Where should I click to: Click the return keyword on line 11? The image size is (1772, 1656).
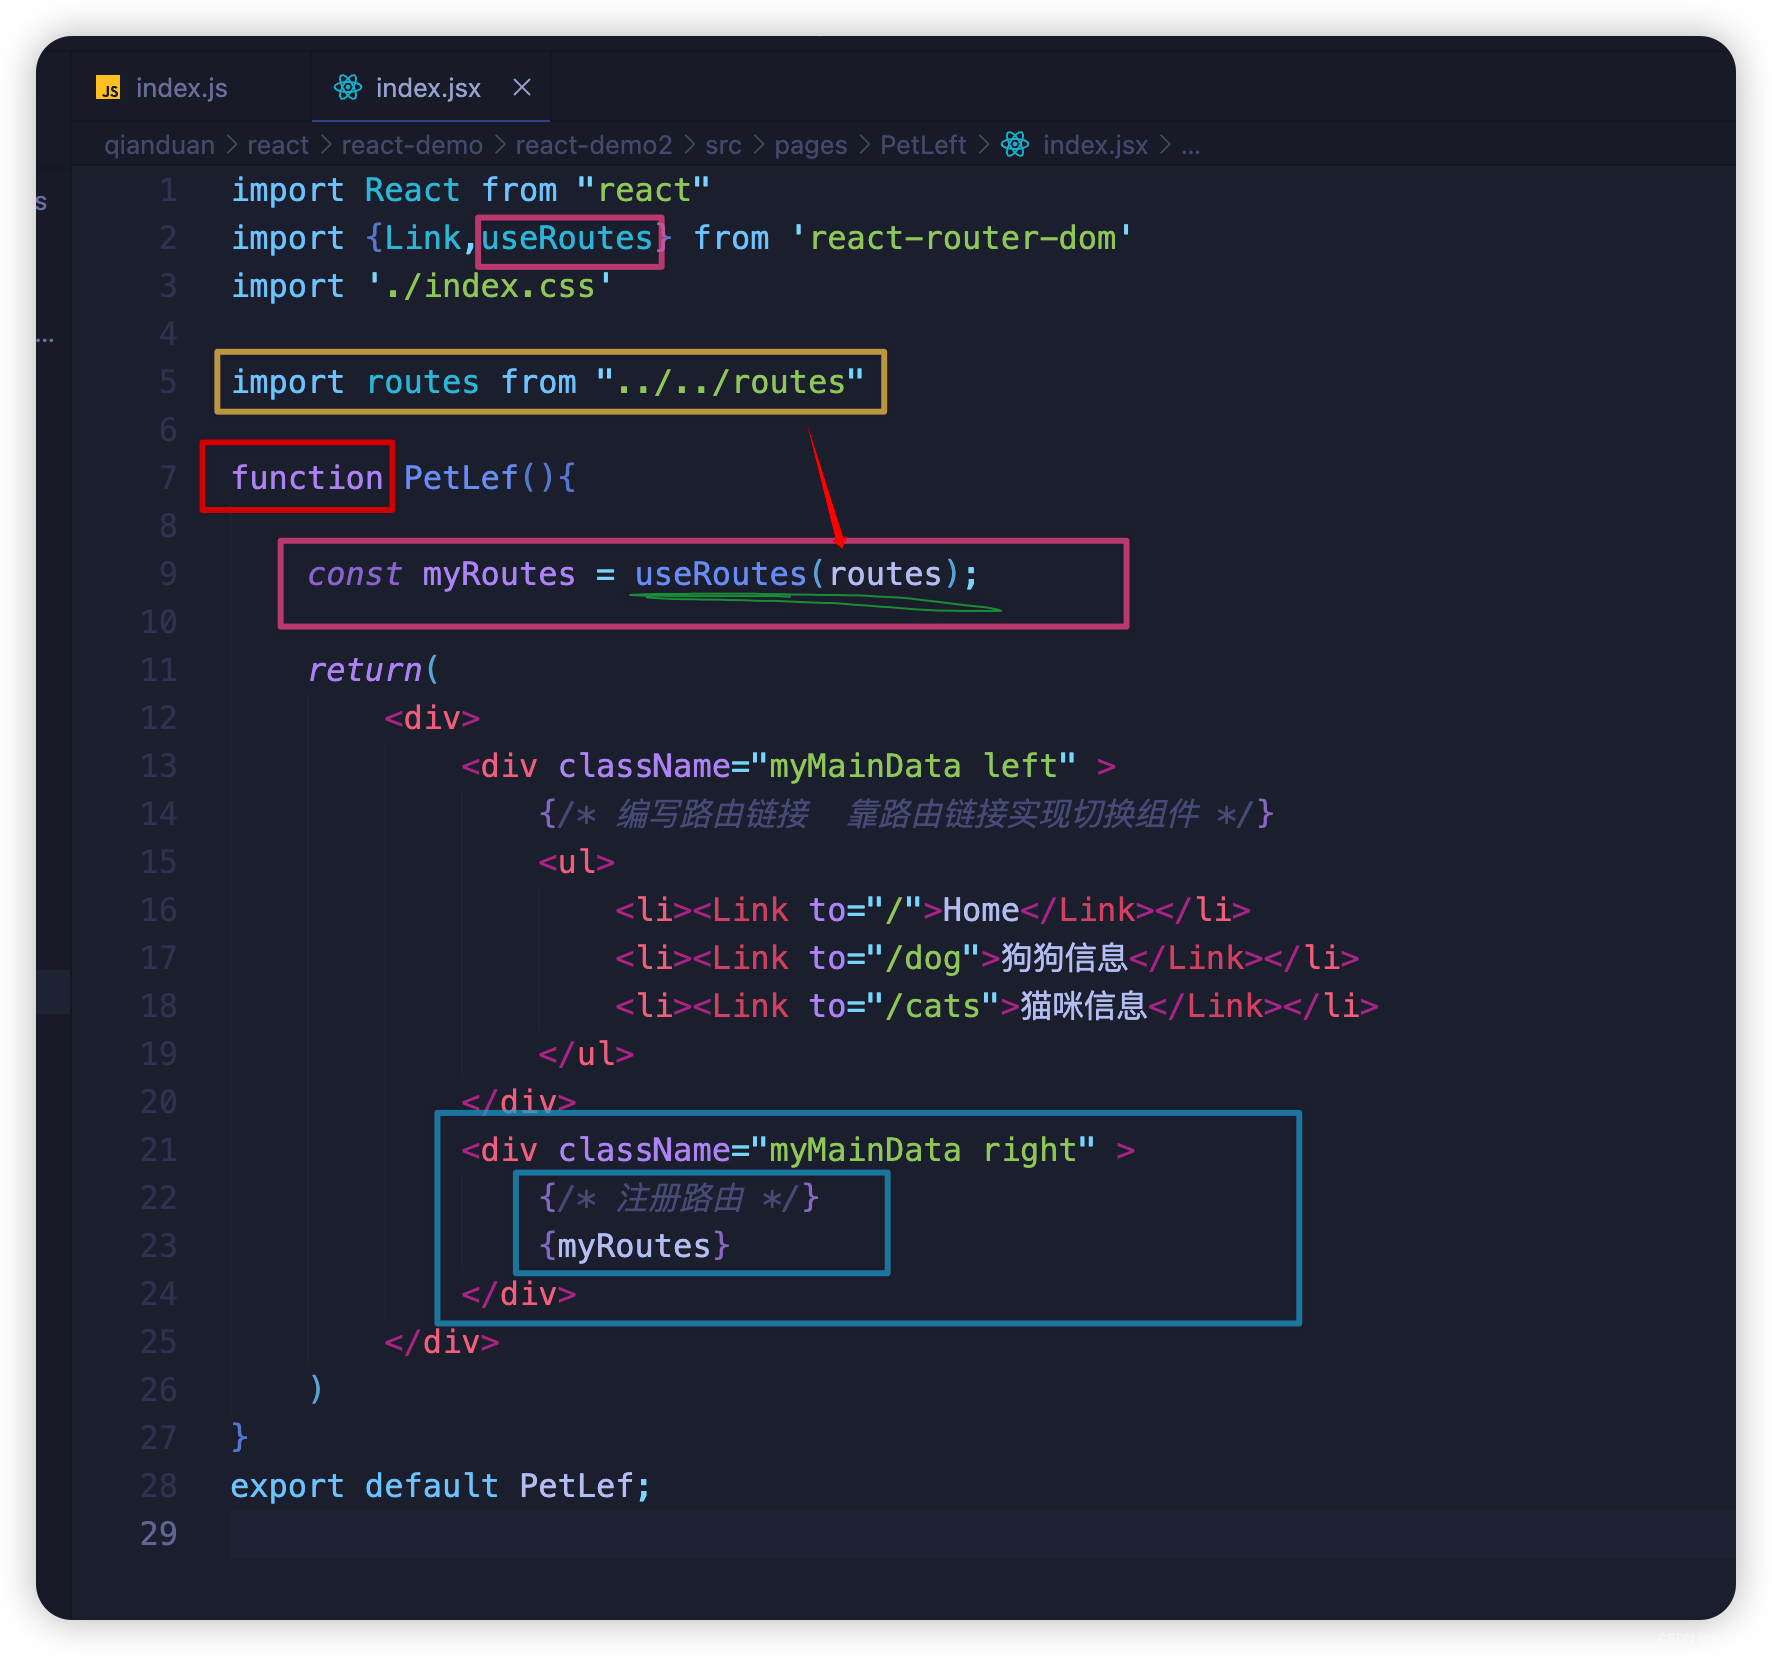point(365,670)
